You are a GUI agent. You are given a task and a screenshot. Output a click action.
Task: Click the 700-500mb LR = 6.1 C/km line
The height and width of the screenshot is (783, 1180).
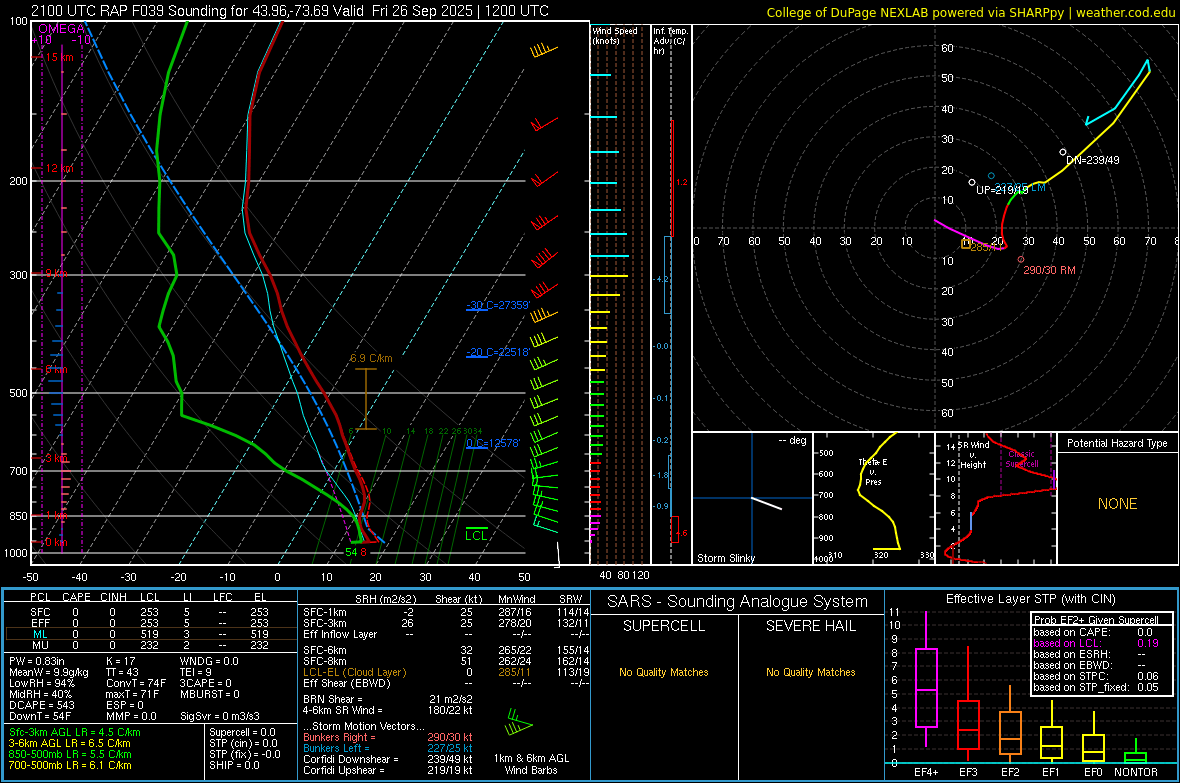pos(70,765)
